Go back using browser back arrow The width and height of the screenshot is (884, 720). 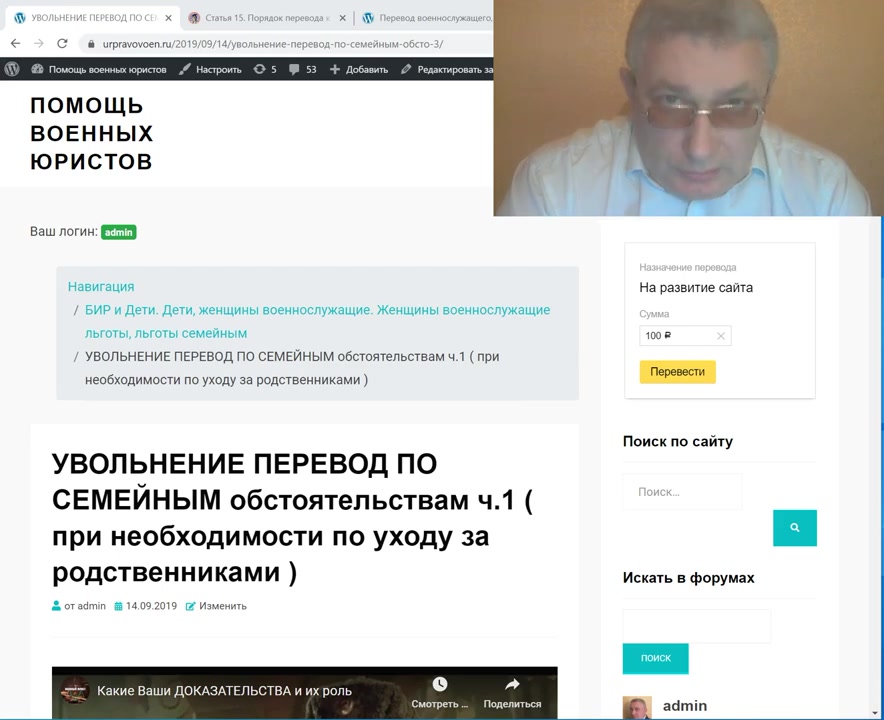pyautogui.click(x=15, y=44)
